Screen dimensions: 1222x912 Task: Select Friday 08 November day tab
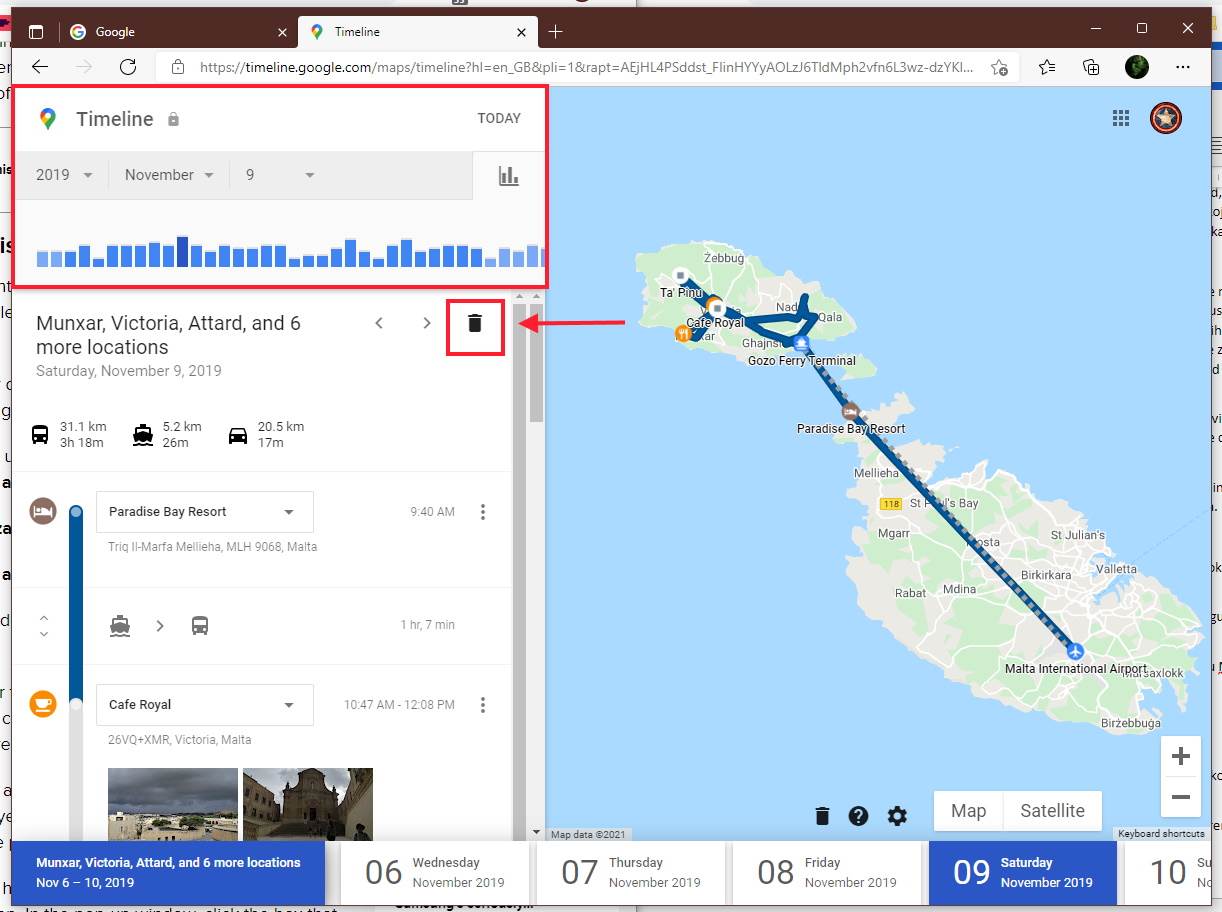coord(830,872)
